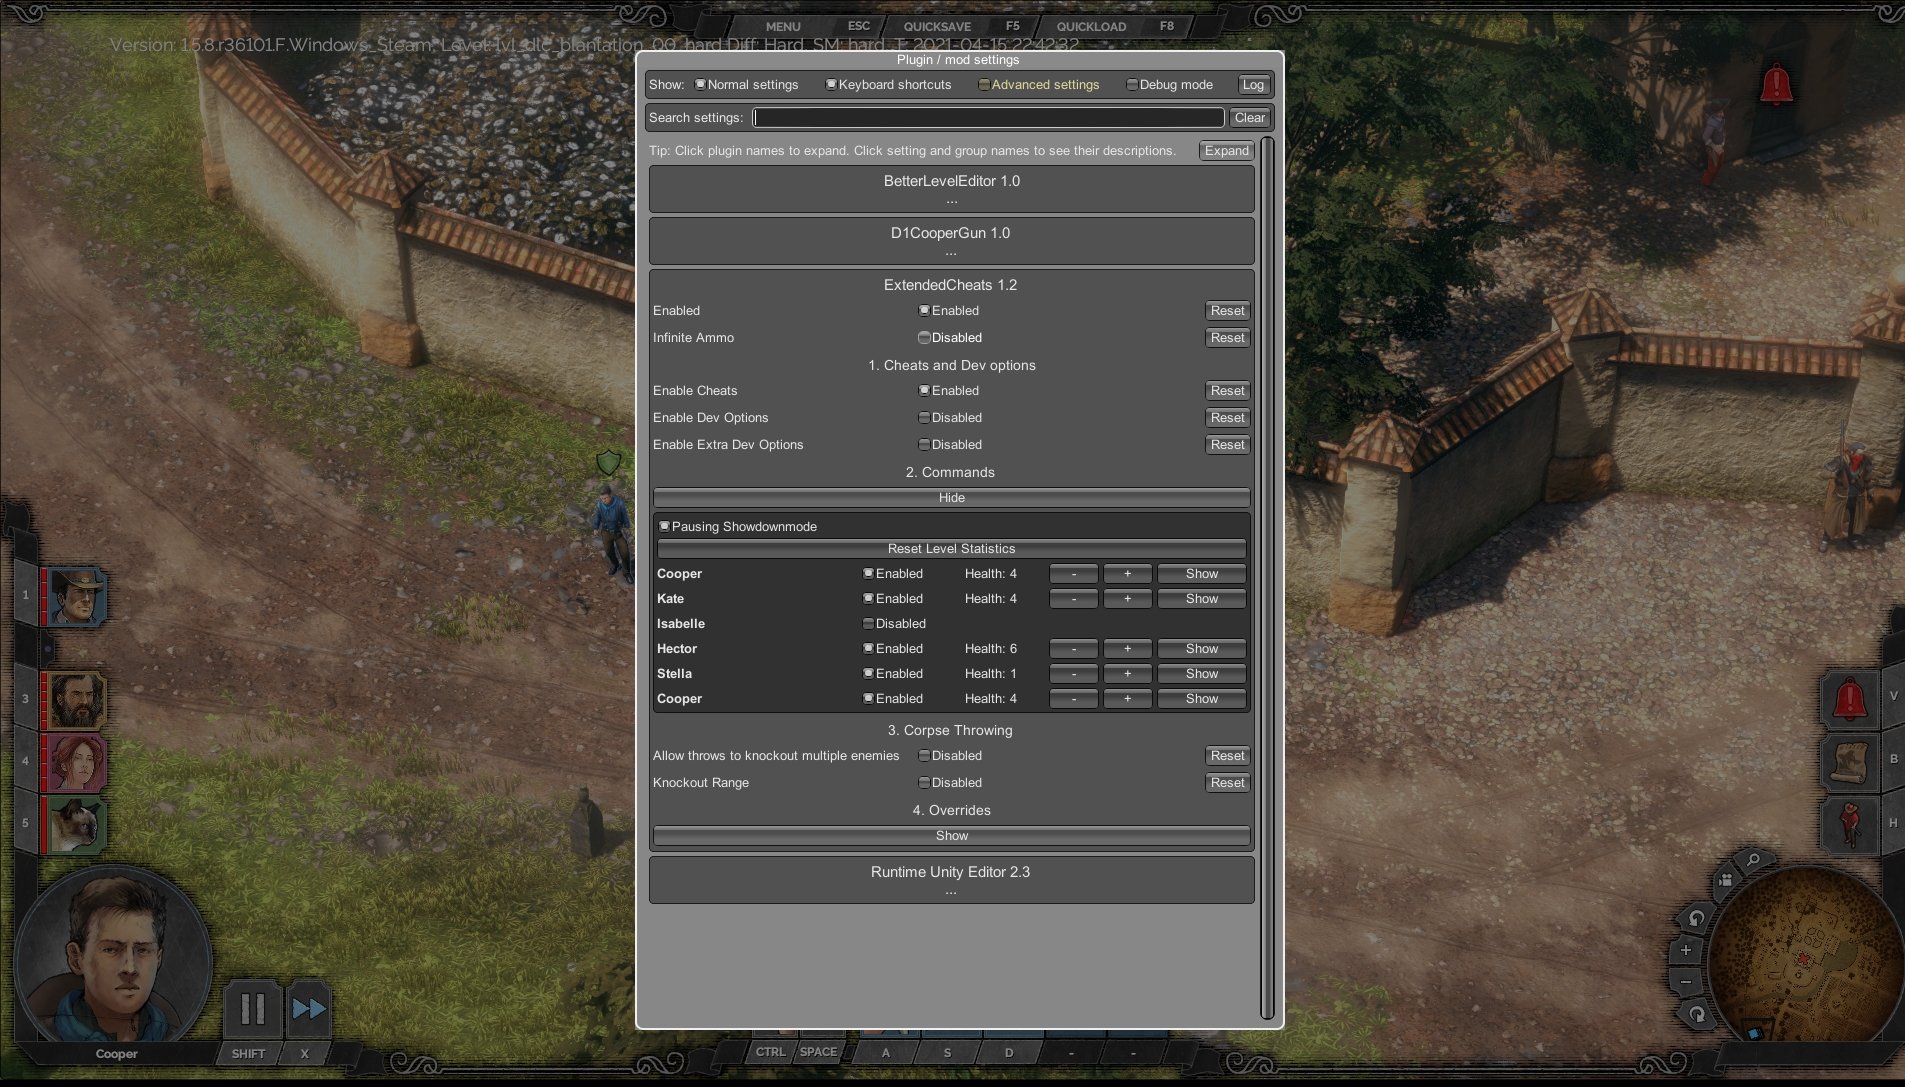Enable the Isabelle character checkbox

coord(868,624)
